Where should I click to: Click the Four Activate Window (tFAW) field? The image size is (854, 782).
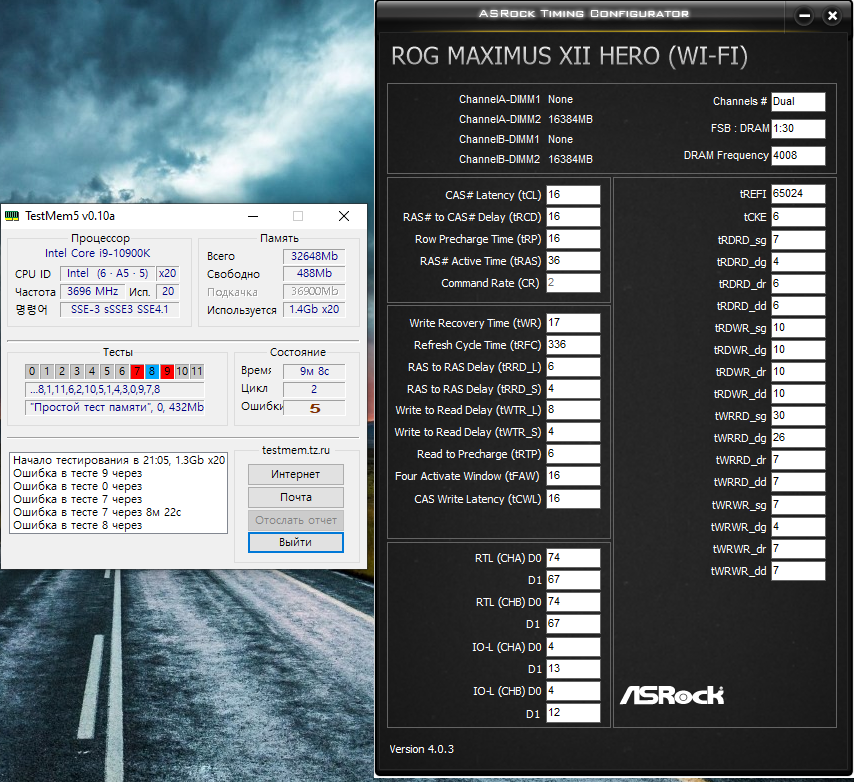coord(573,476)
